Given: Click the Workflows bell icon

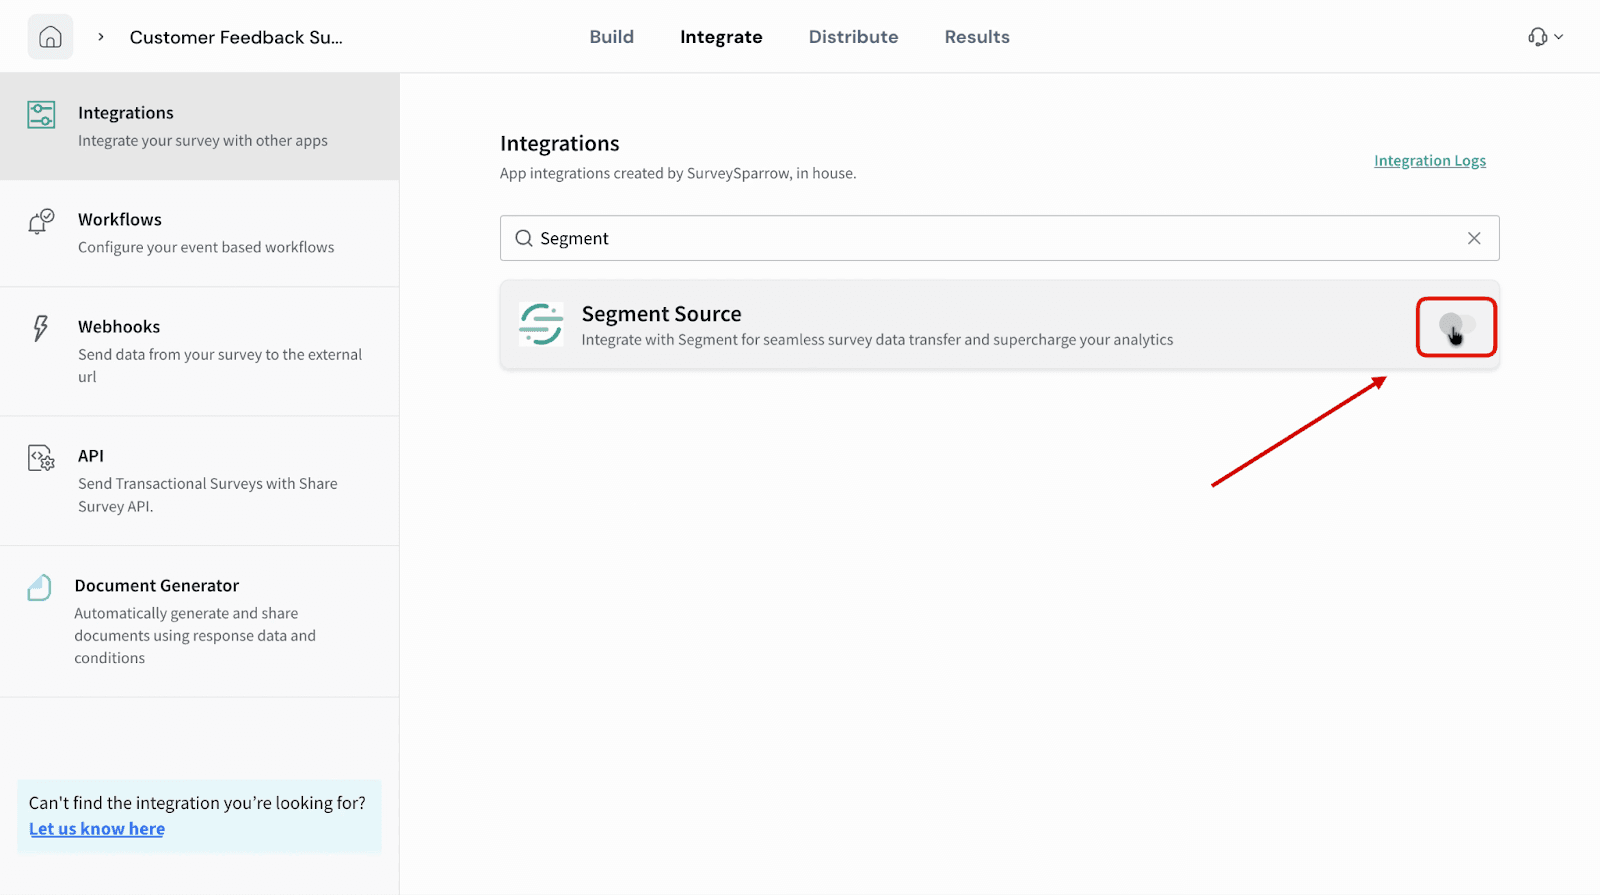Looking at the screenshot, I should [x=41, y=221].
